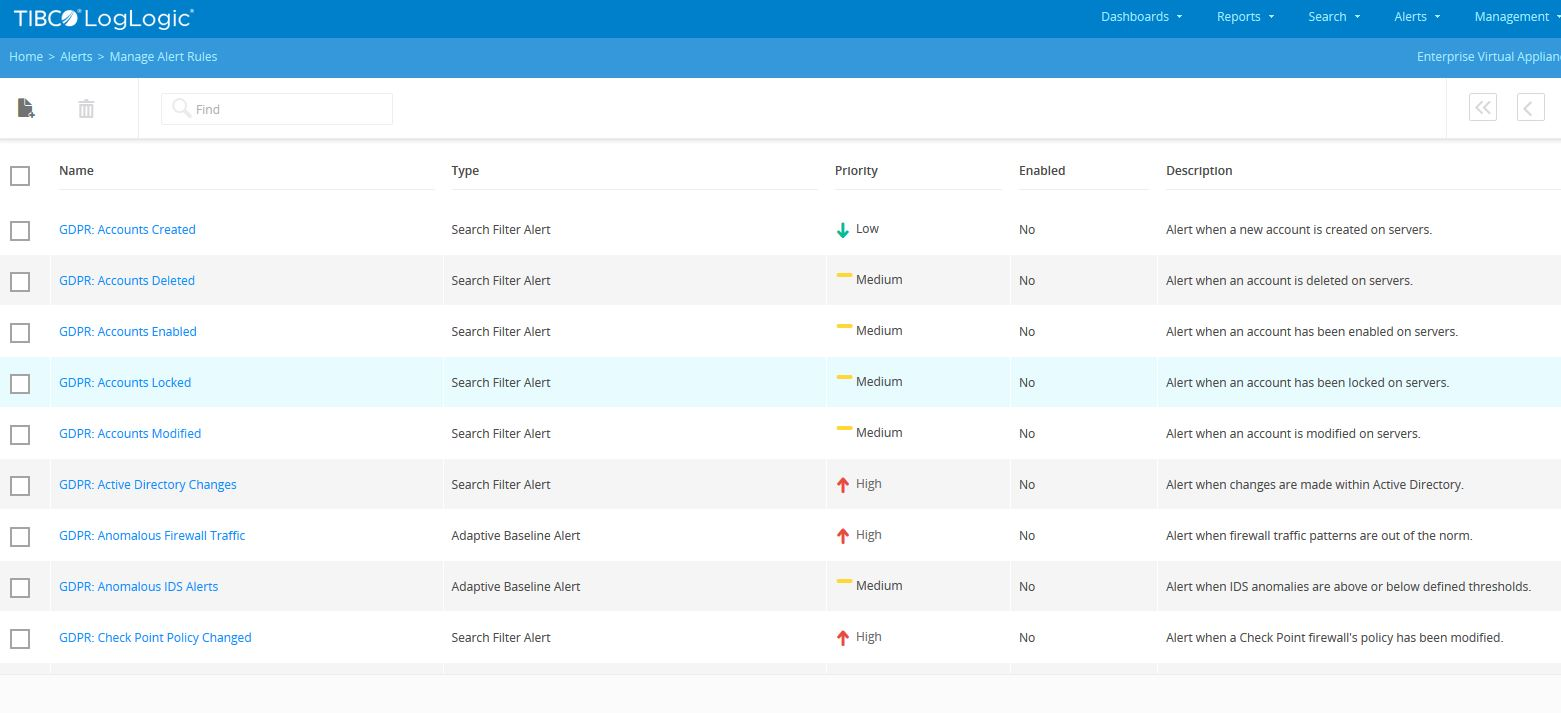The height and width of the screenshot is (713, 1561).
Task: Toggle the select-all checkbox in header
Action: (x=20, y=176)
